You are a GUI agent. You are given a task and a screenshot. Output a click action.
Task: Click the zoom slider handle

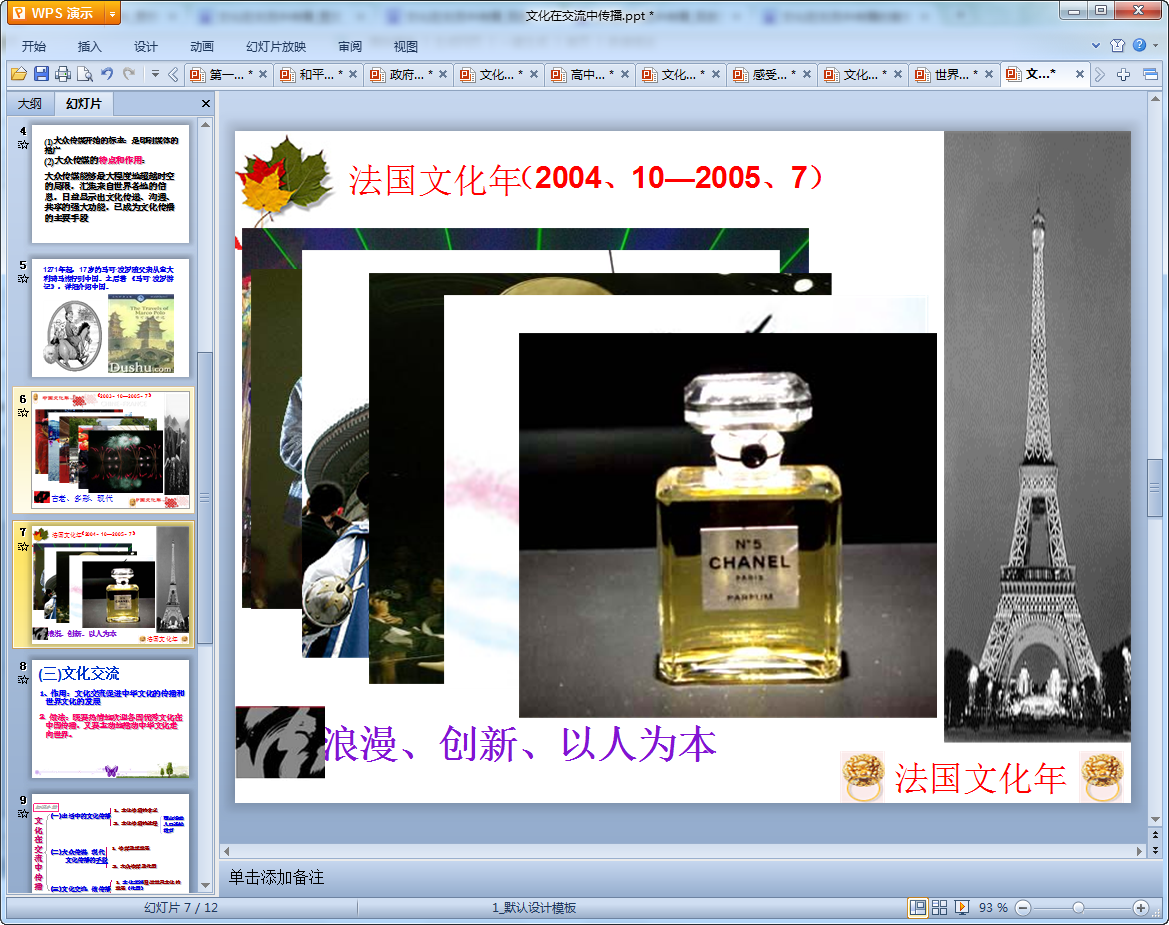click(x=1078, y=908)
